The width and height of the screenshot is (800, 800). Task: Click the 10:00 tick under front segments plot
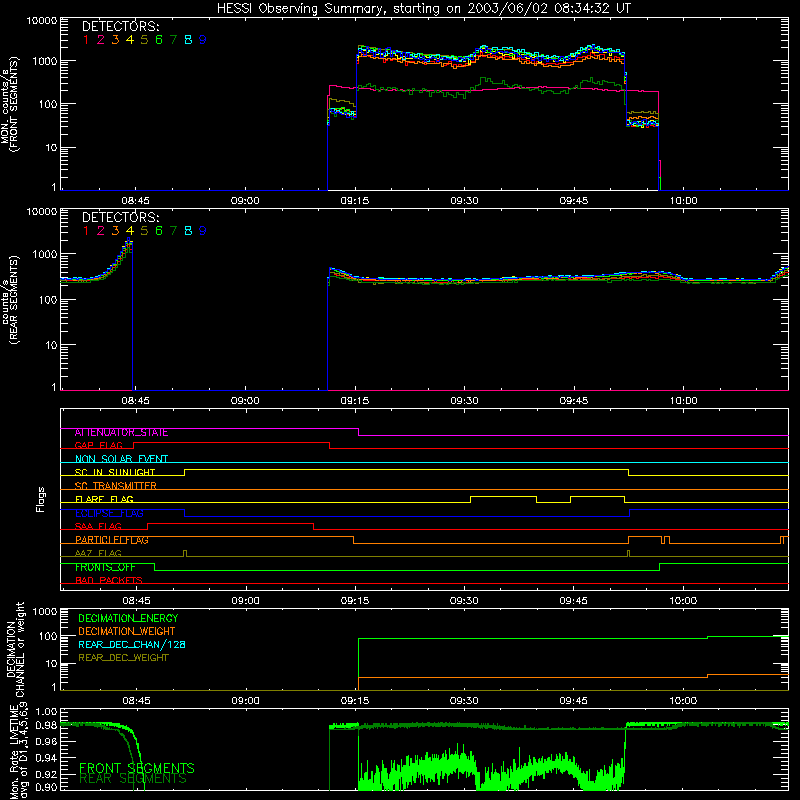pyautogui.click(x=683, y=201)
